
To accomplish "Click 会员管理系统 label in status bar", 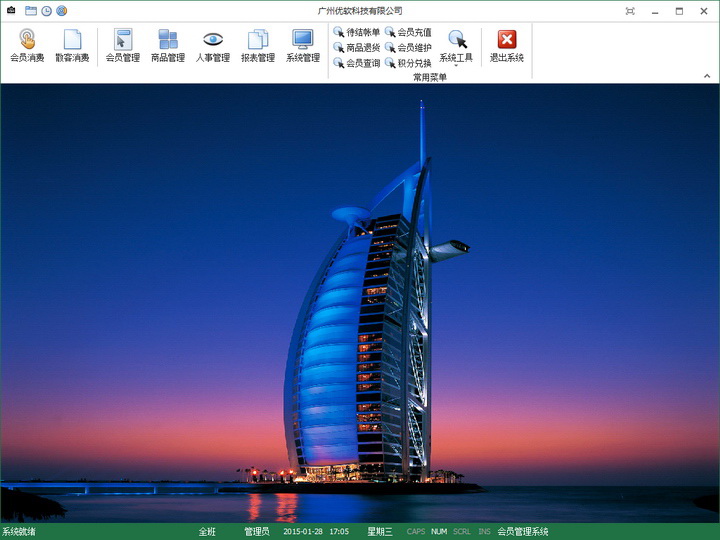I will pos(523,532).
